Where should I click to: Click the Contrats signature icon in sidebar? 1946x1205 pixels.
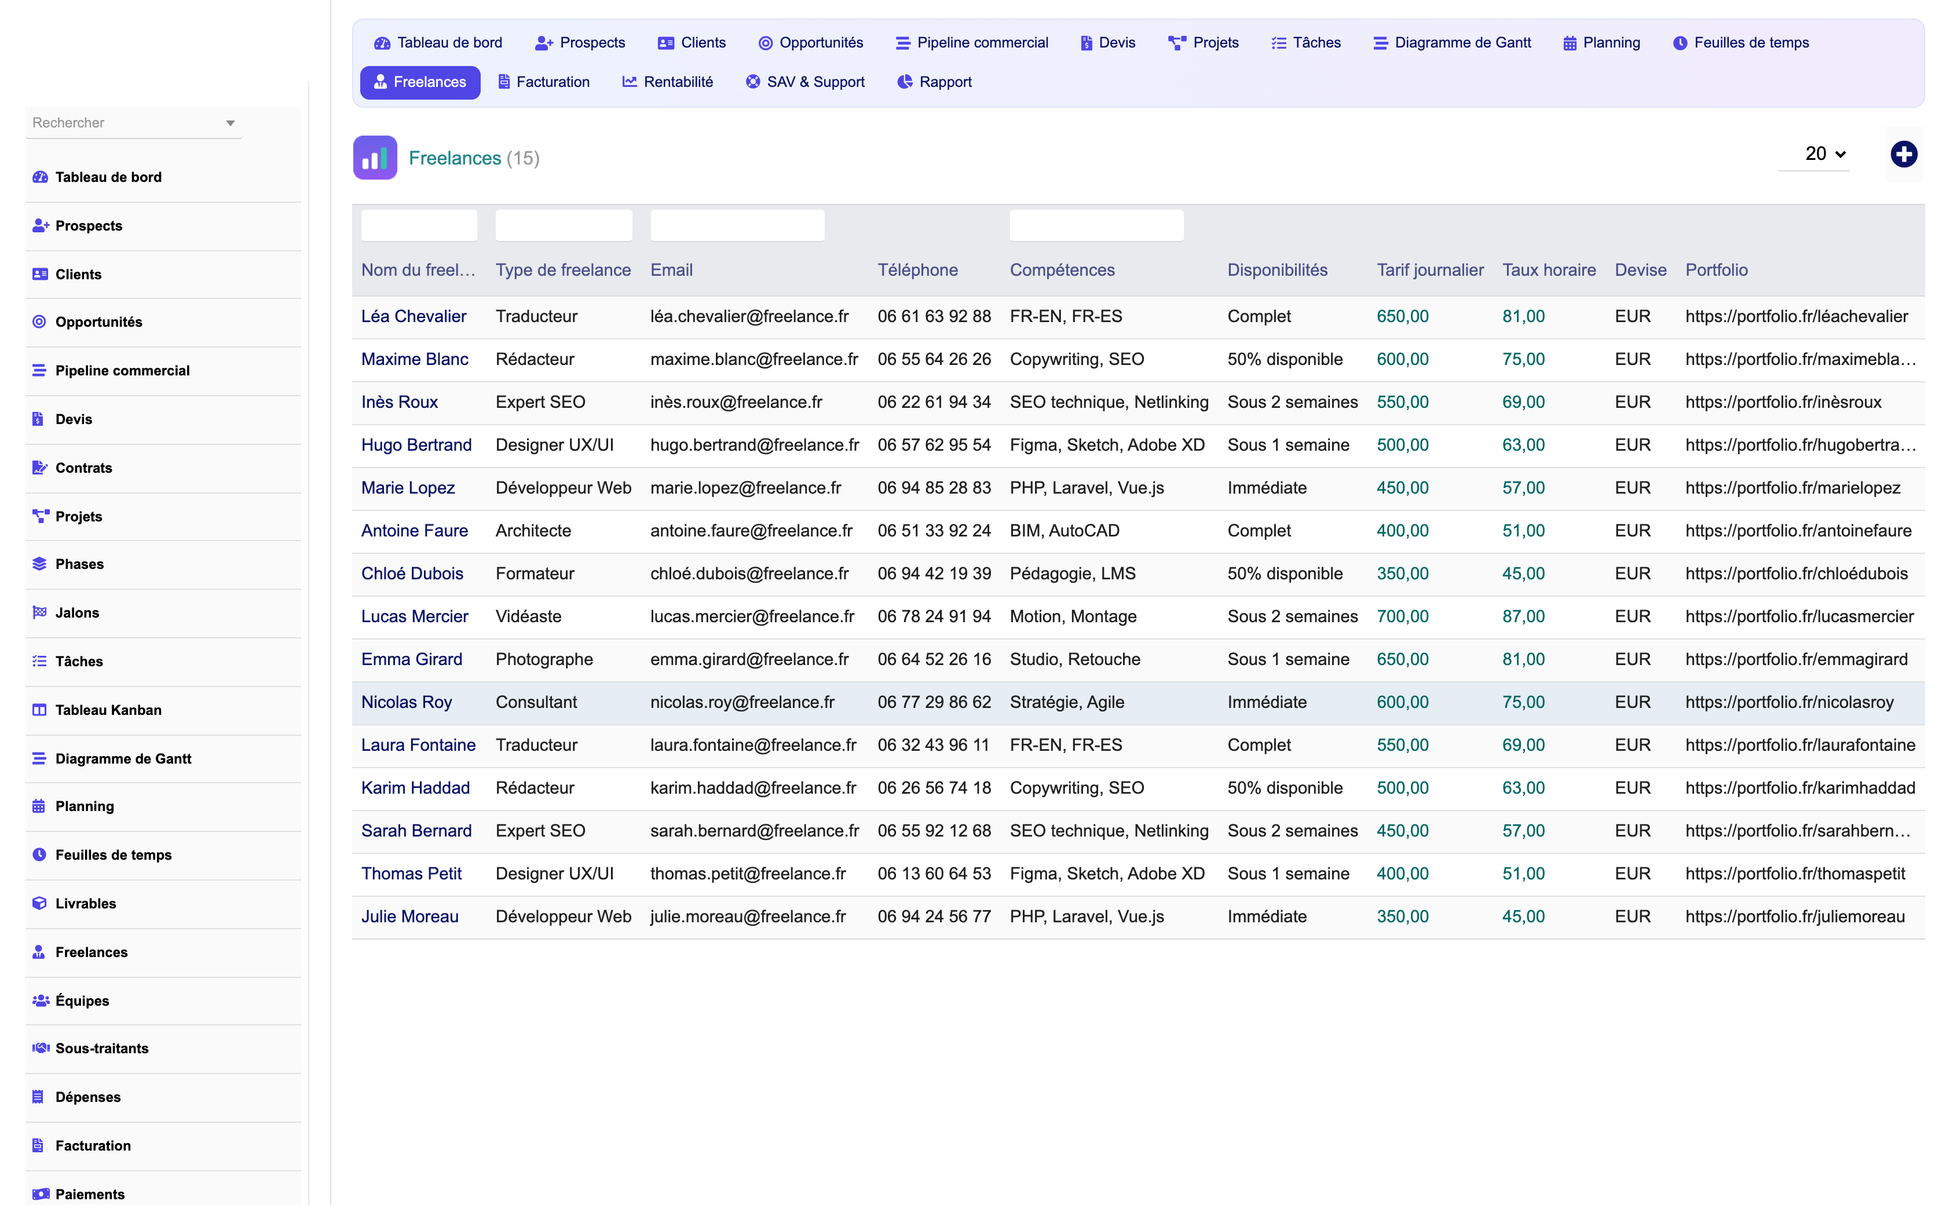[40, 468]
